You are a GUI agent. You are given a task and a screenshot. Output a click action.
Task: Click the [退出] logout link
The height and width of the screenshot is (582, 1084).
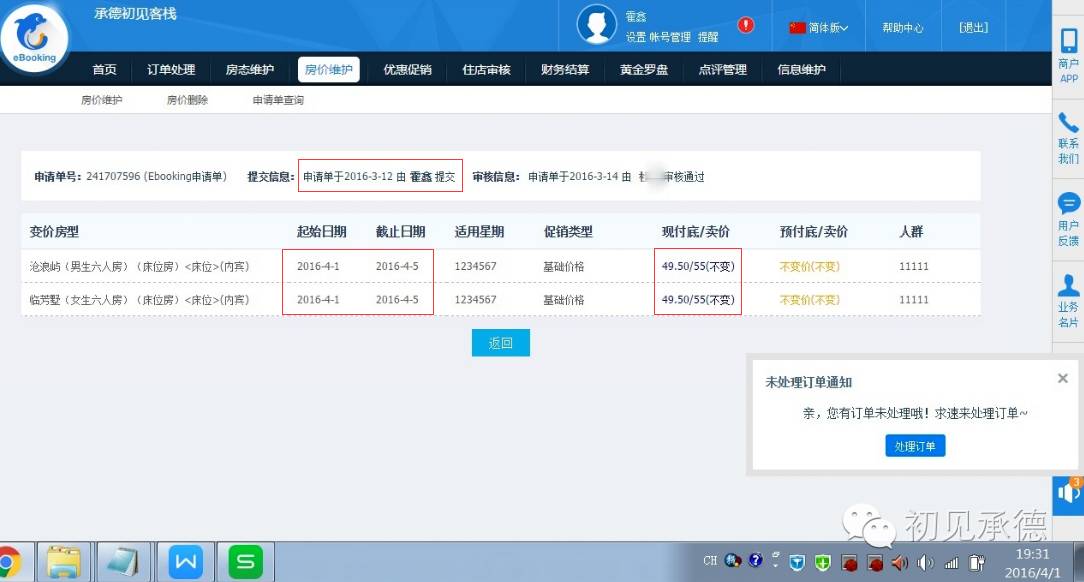coord(973,28)
